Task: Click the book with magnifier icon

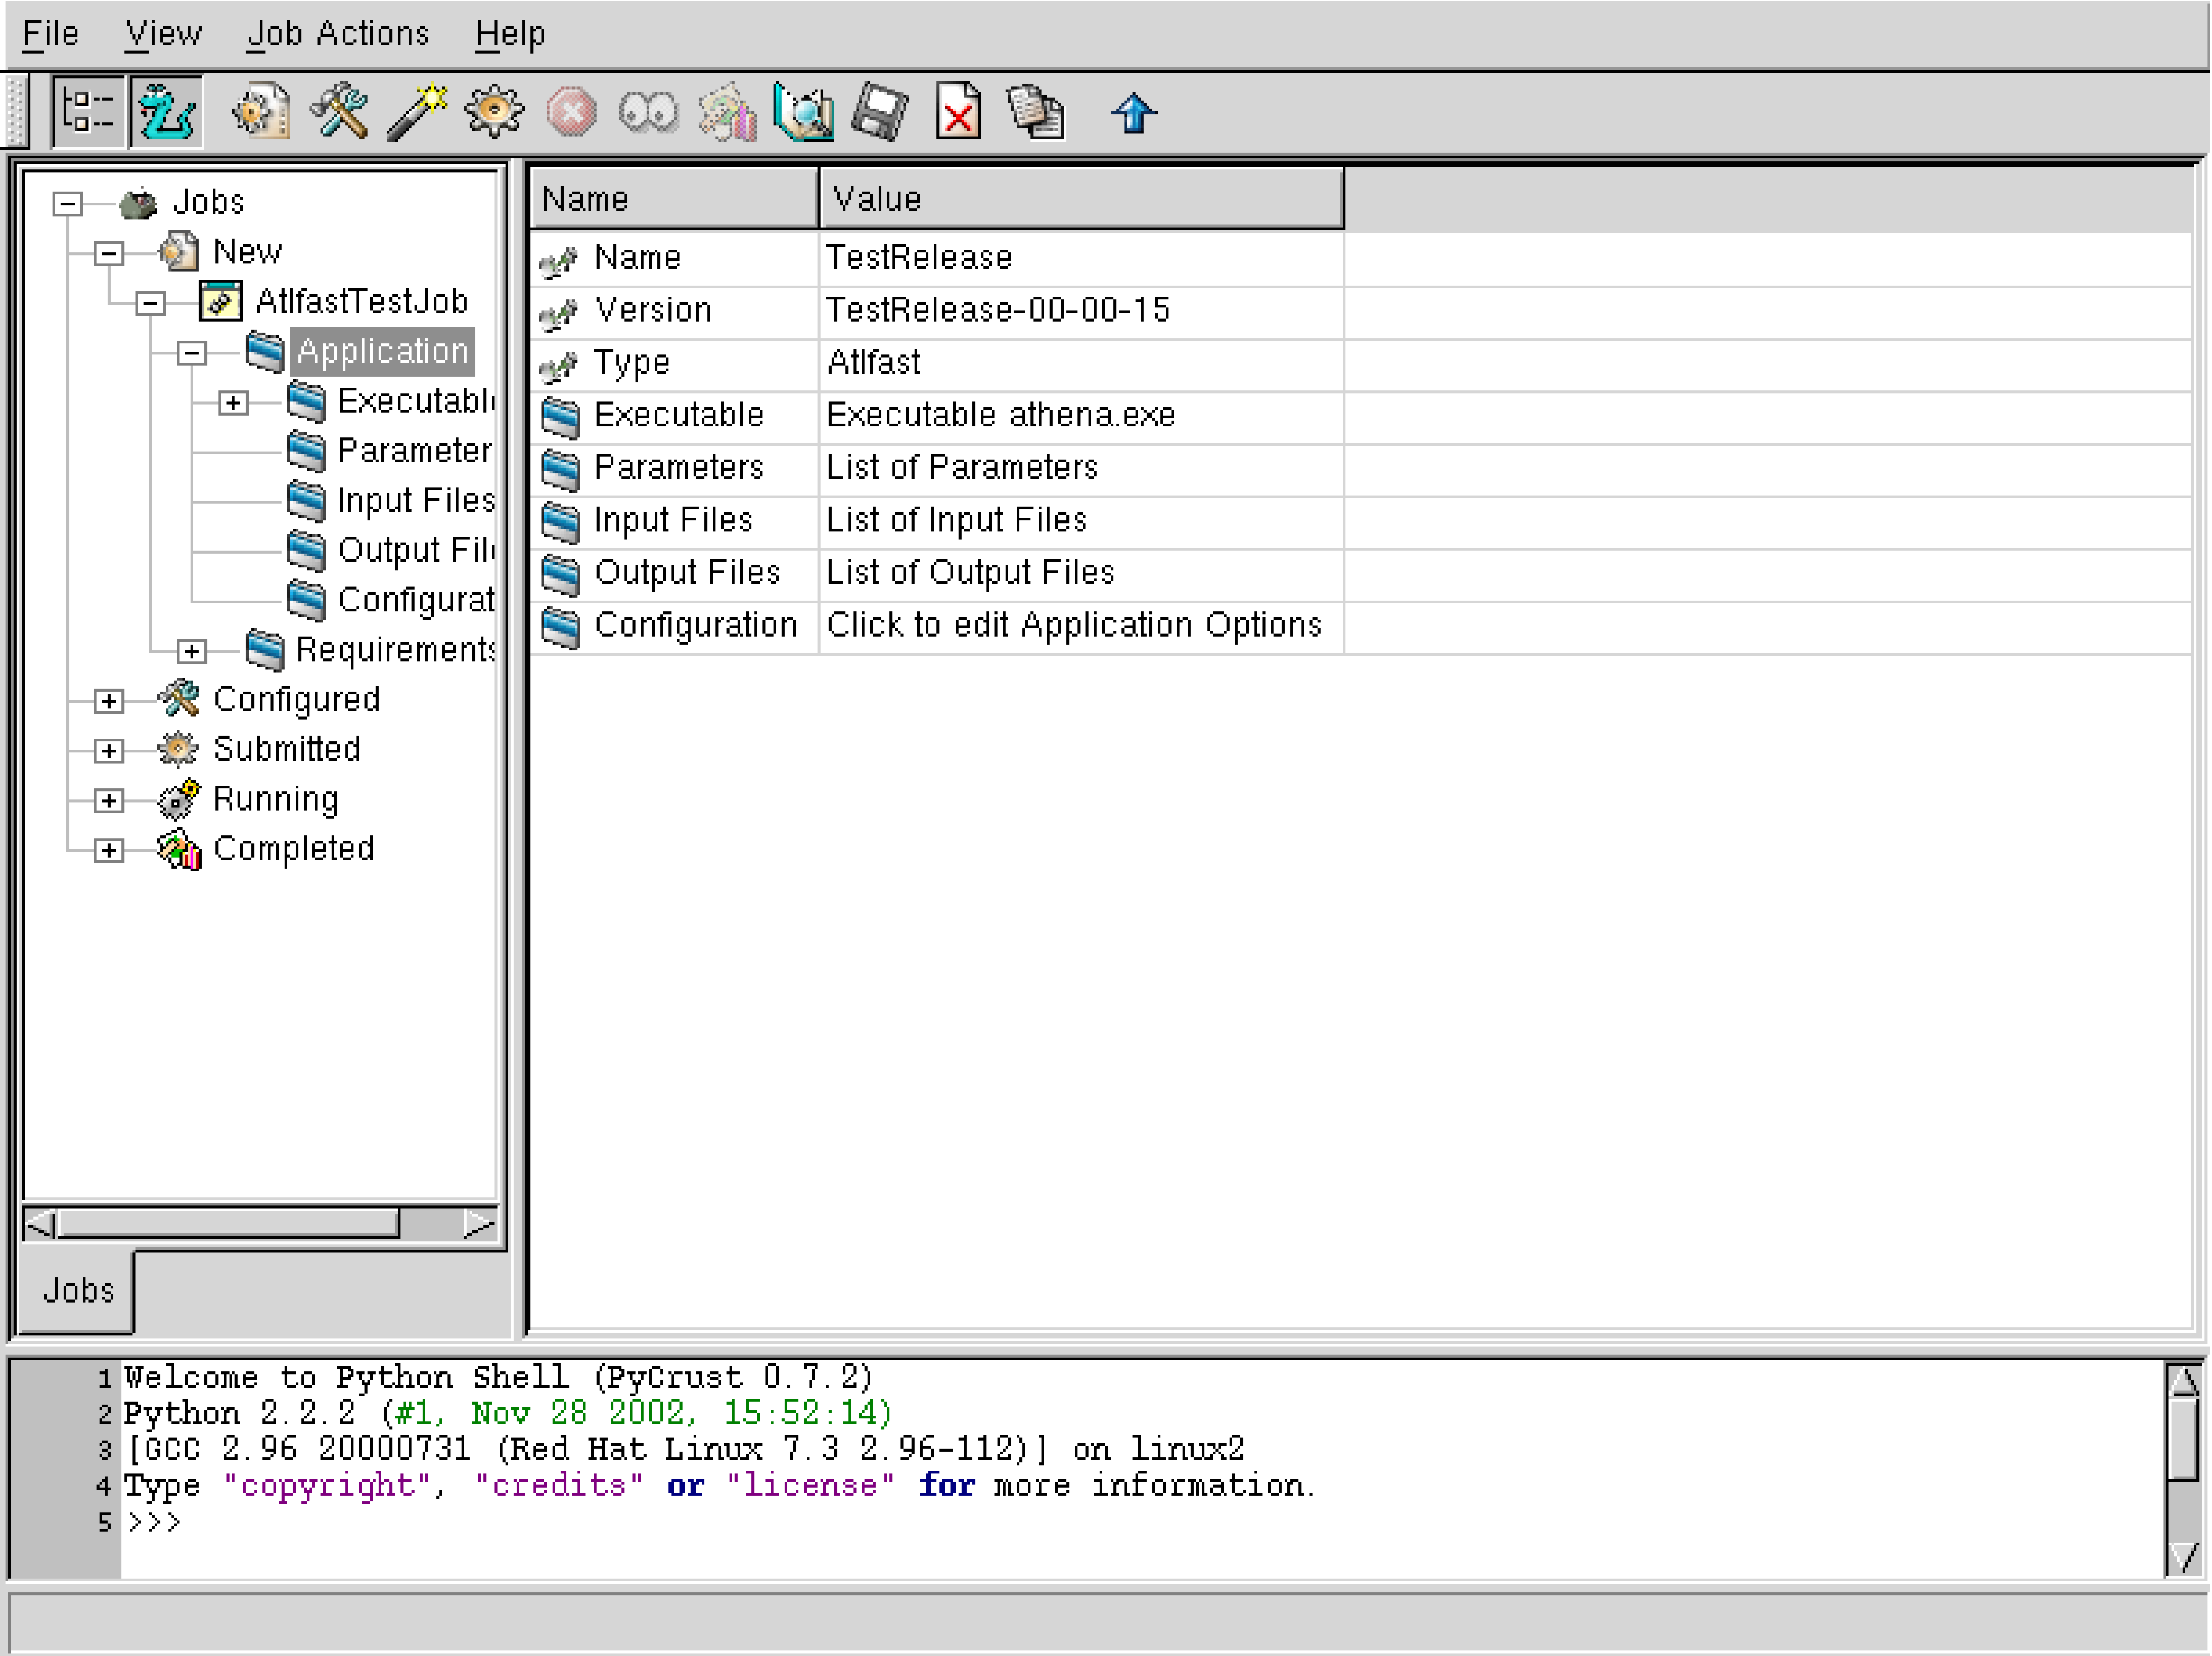Action: click(804, 111)
